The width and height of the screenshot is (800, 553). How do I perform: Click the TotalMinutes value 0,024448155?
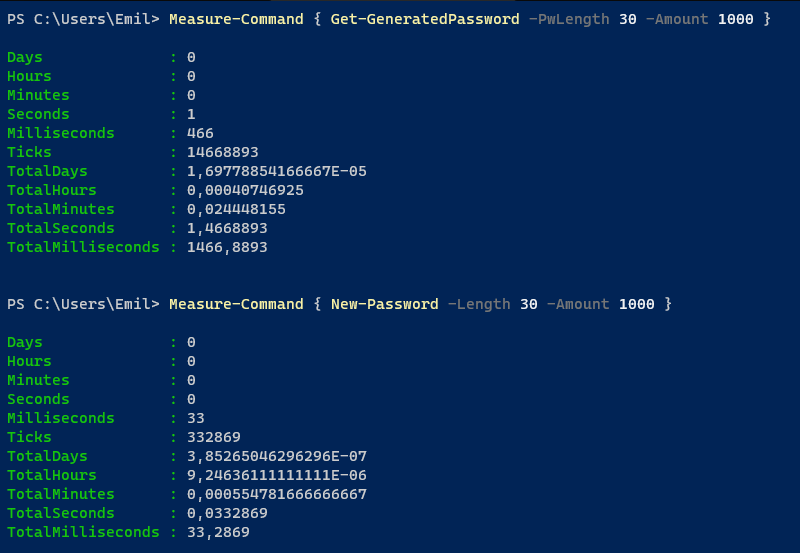[x=236, y=209]
